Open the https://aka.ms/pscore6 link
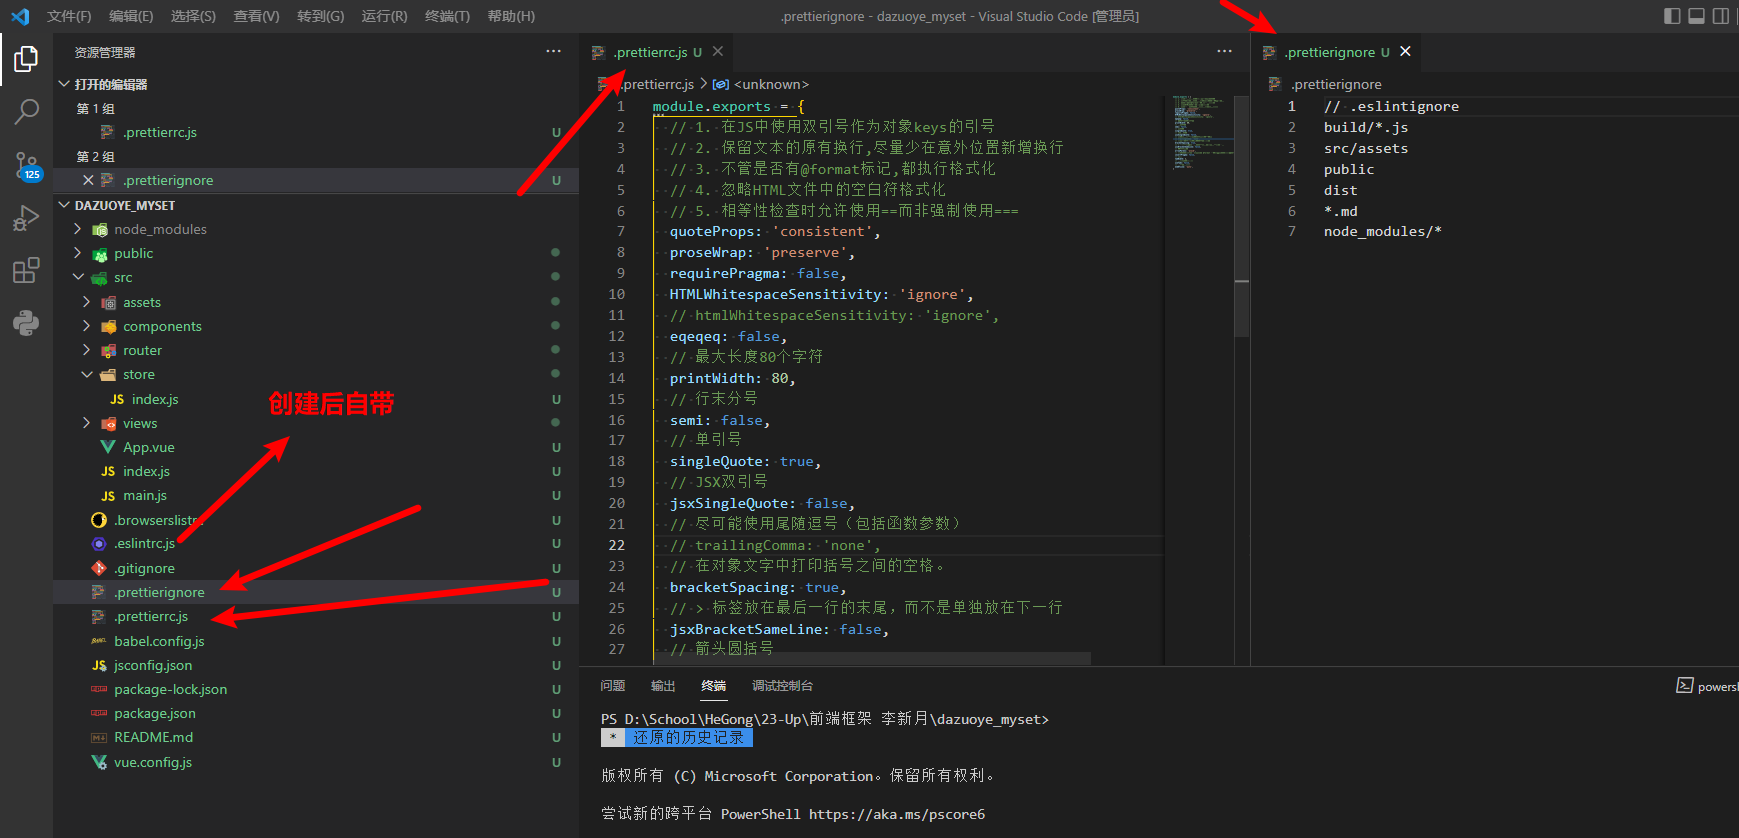Viewport: 1739px width, 838px height. click(897, 814)
